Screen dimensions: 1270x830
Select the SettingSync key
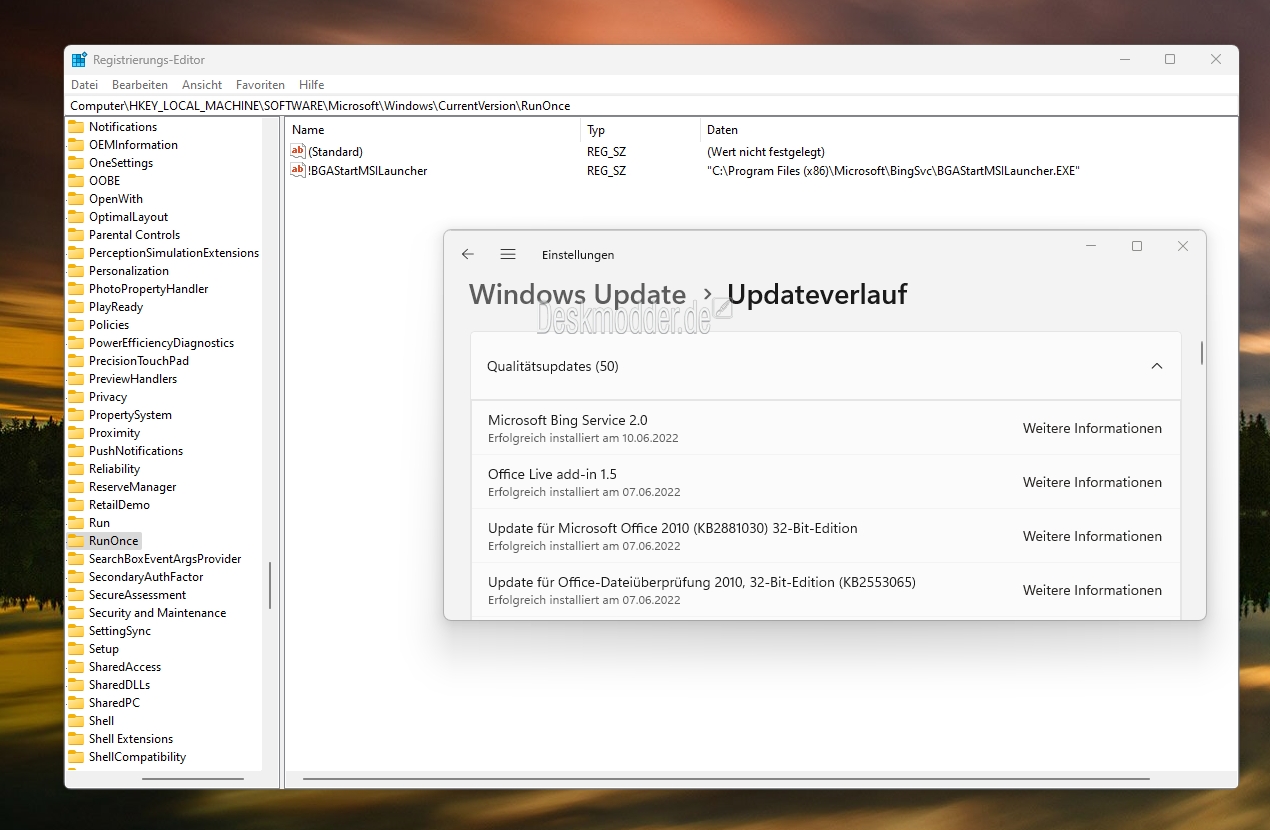tap(120, 631)
